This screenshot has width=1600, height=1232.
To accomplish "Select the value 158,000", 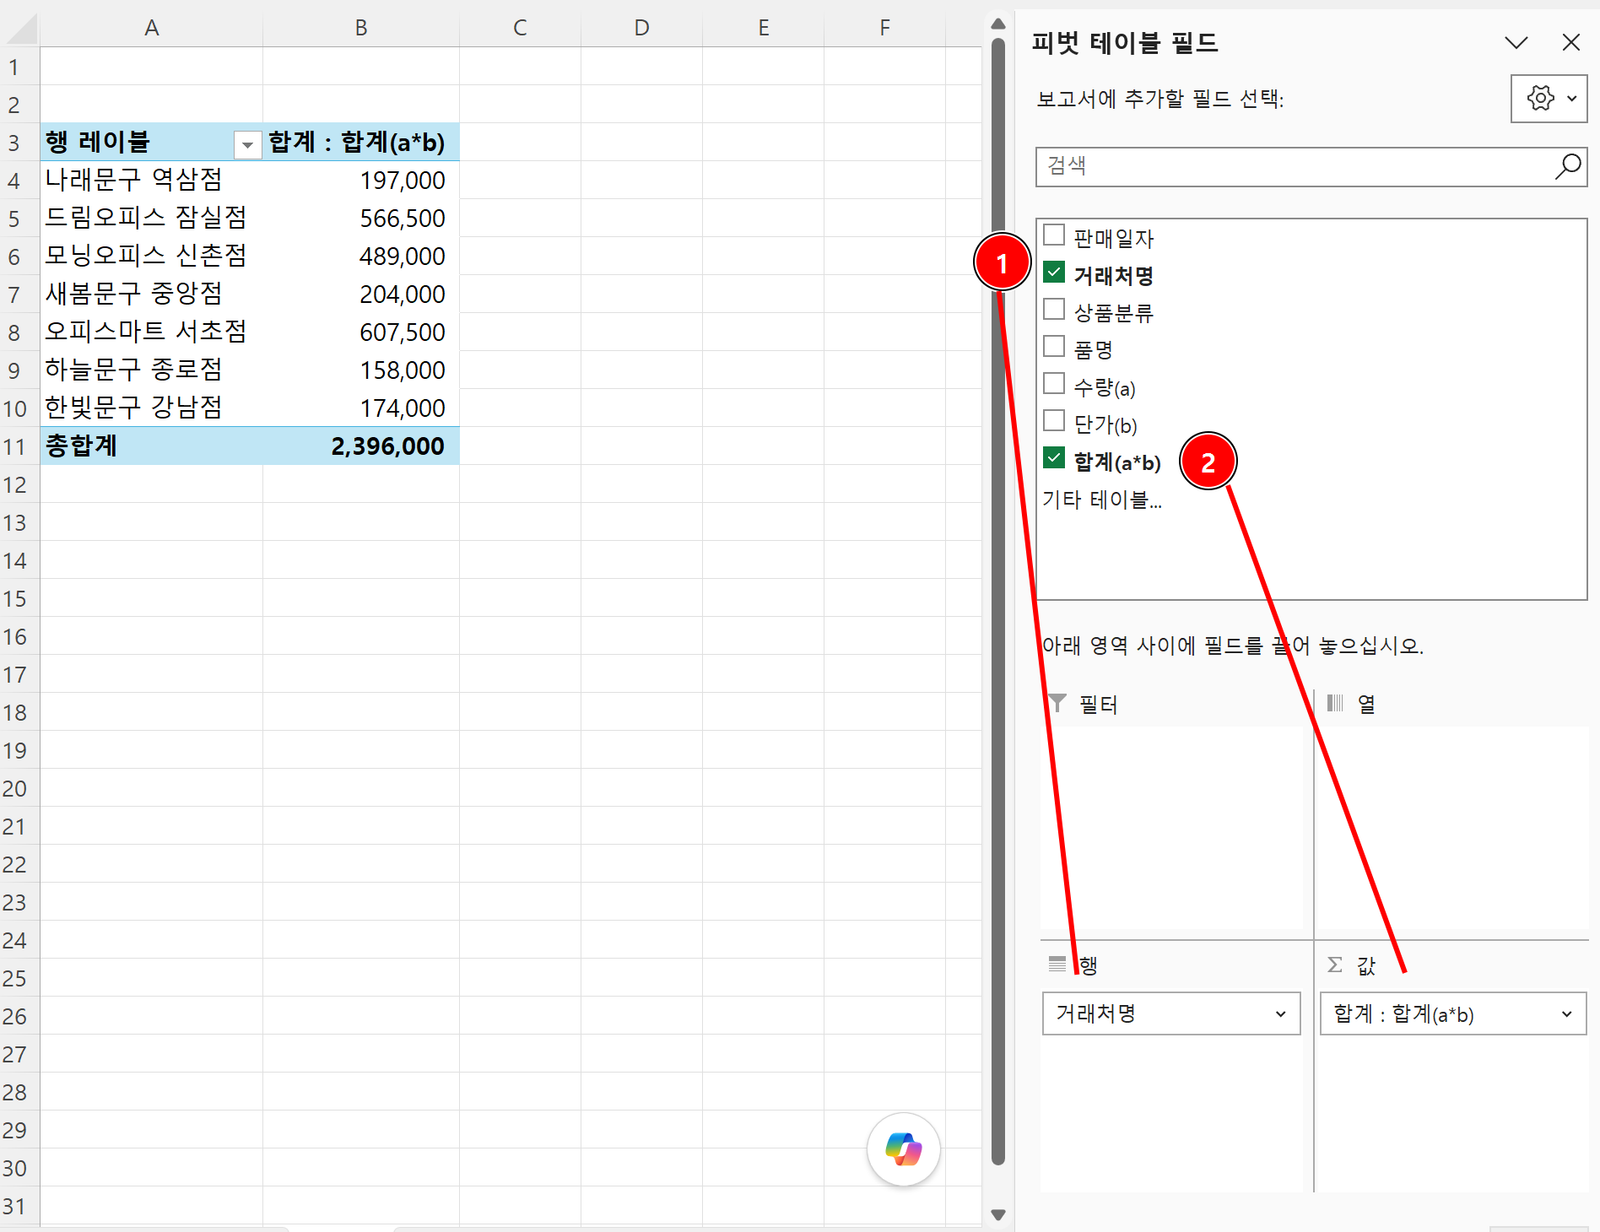I will point(361,370).
